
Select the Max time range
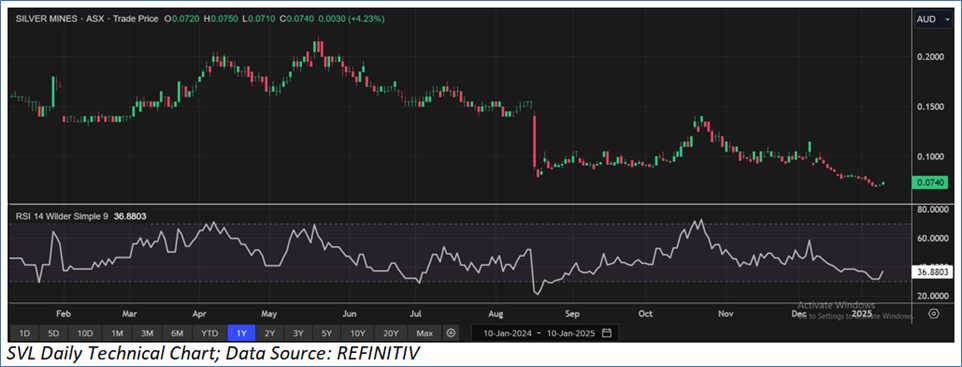point(425,333)
